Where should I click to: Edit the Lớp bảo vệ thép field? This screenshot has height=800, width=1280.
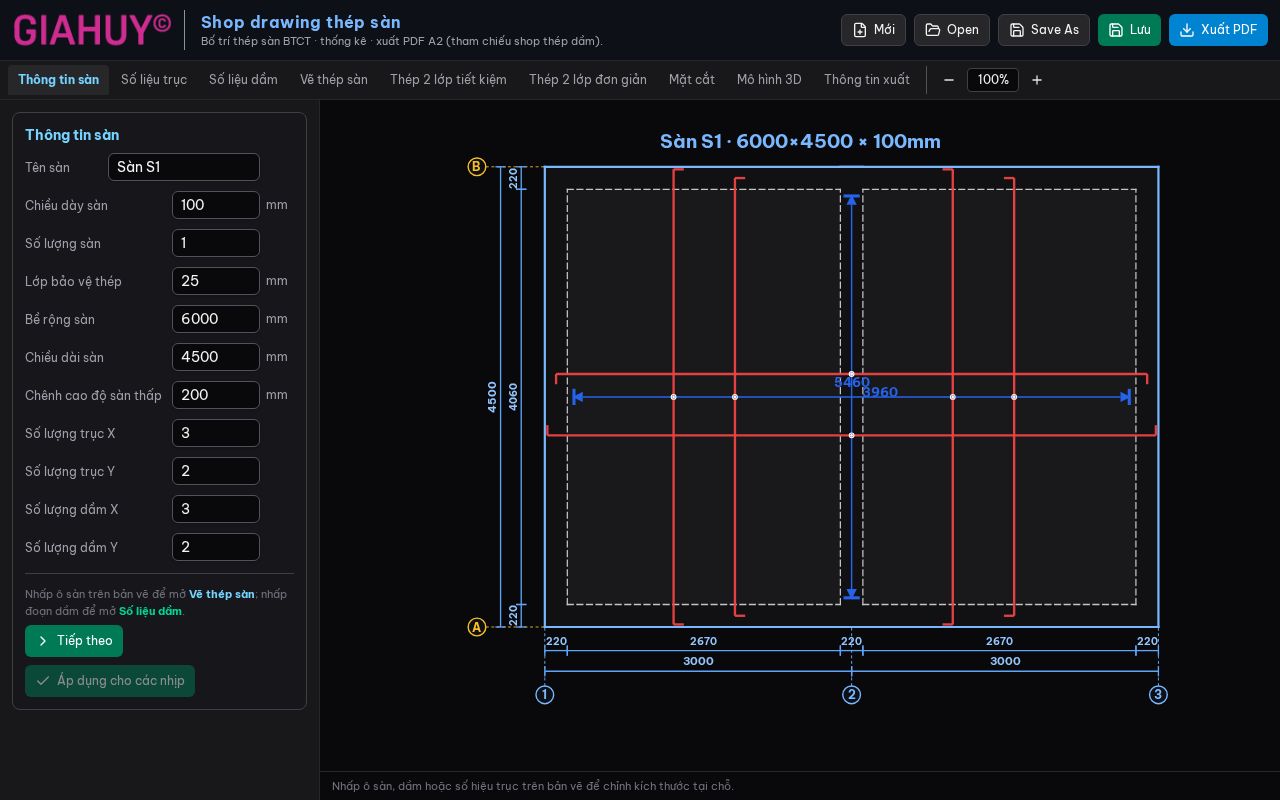(x=216, y=281)
